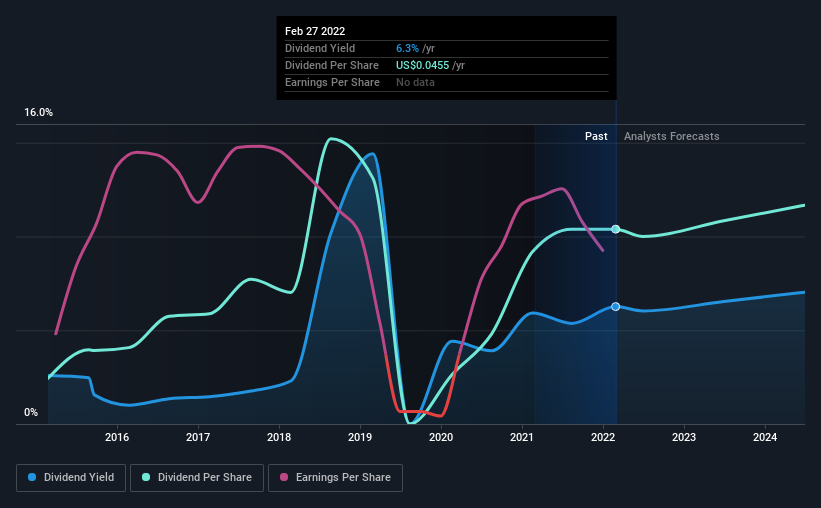Click the tooltip Earnings Per Share row label
This screenshot has height=508, width=821.
click(x=332, y=82)
